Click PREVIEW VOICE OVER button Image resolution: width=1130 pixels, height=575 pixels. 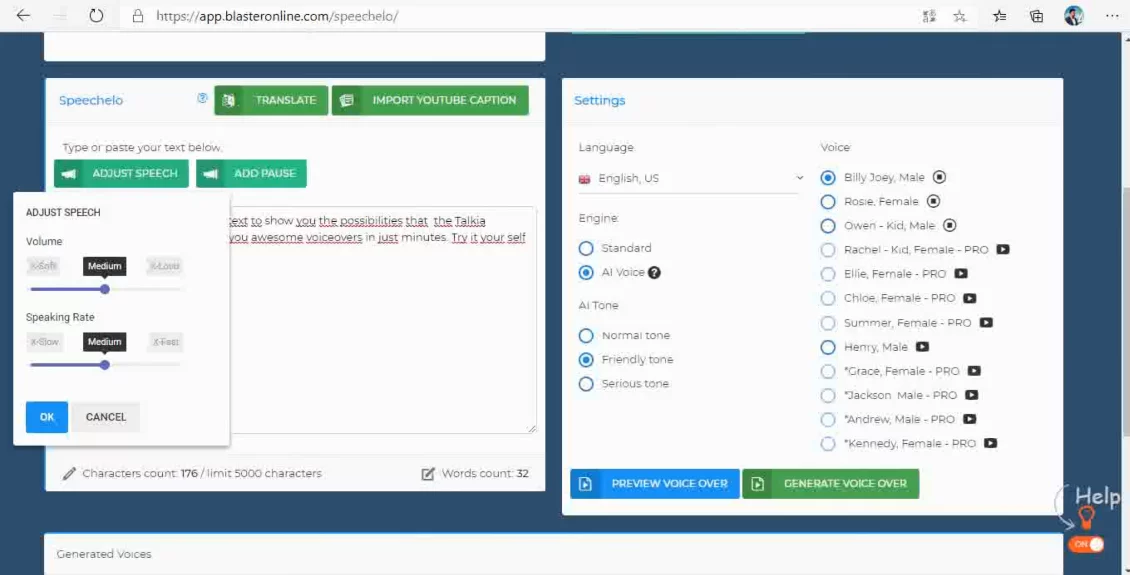tap(655, 483)
